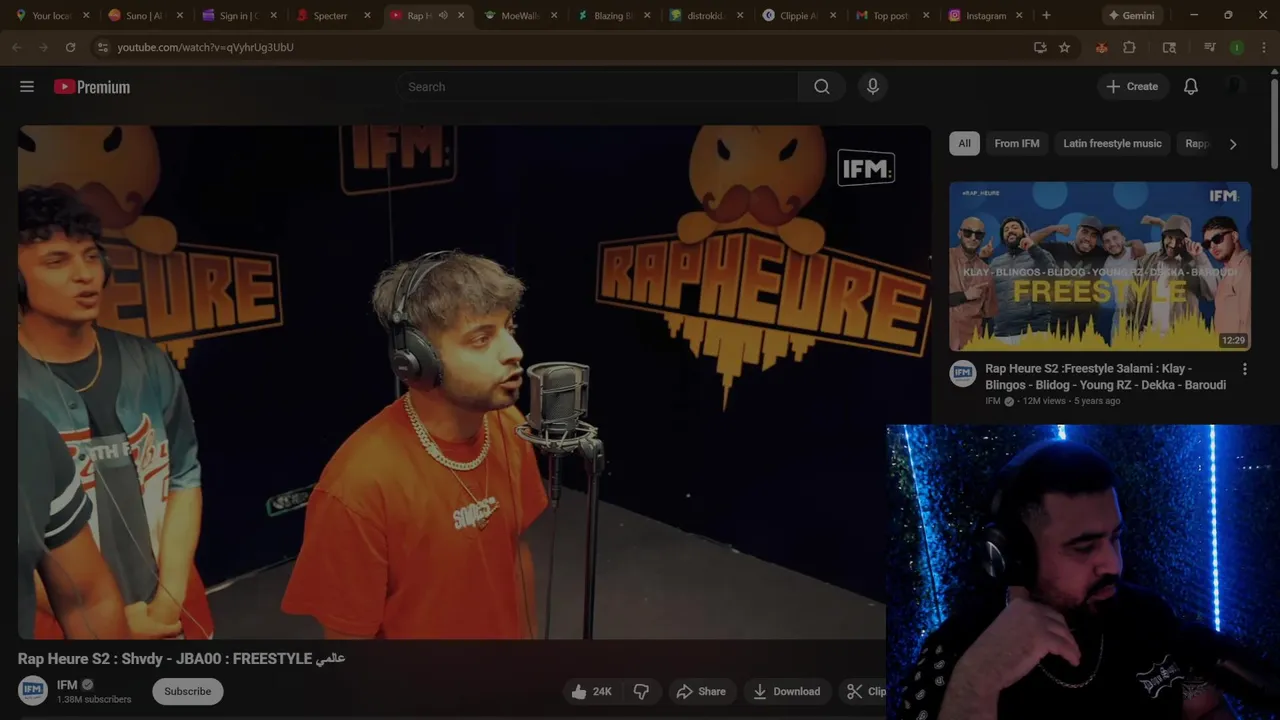Open the browser extensions puzzle icon
The height and width of the screenshot is (720, 1280).
(x=1129, y=47)
